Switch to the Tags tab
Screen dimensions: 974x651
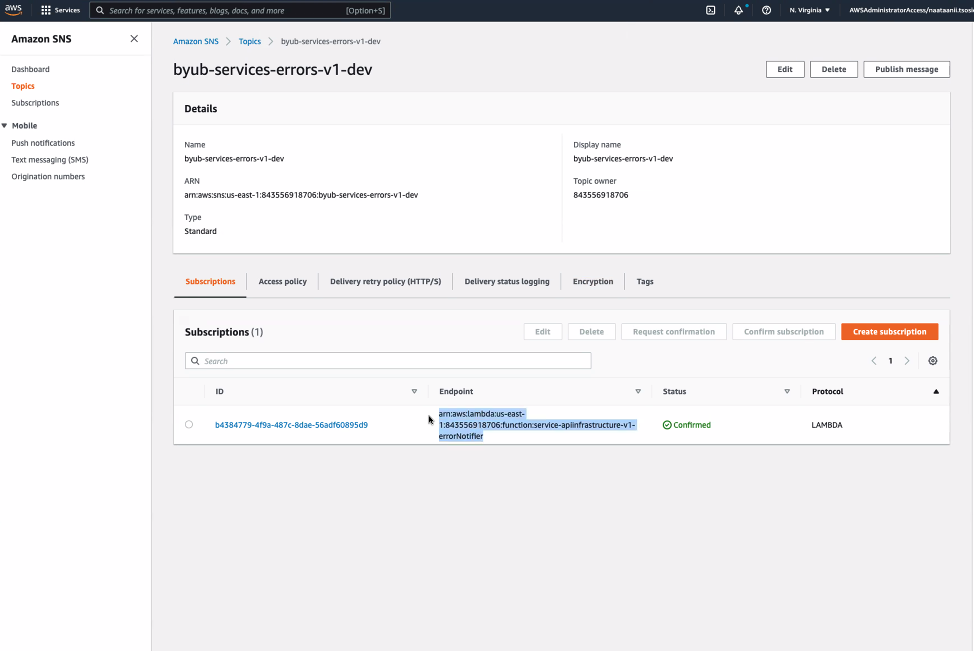(645, 281)
